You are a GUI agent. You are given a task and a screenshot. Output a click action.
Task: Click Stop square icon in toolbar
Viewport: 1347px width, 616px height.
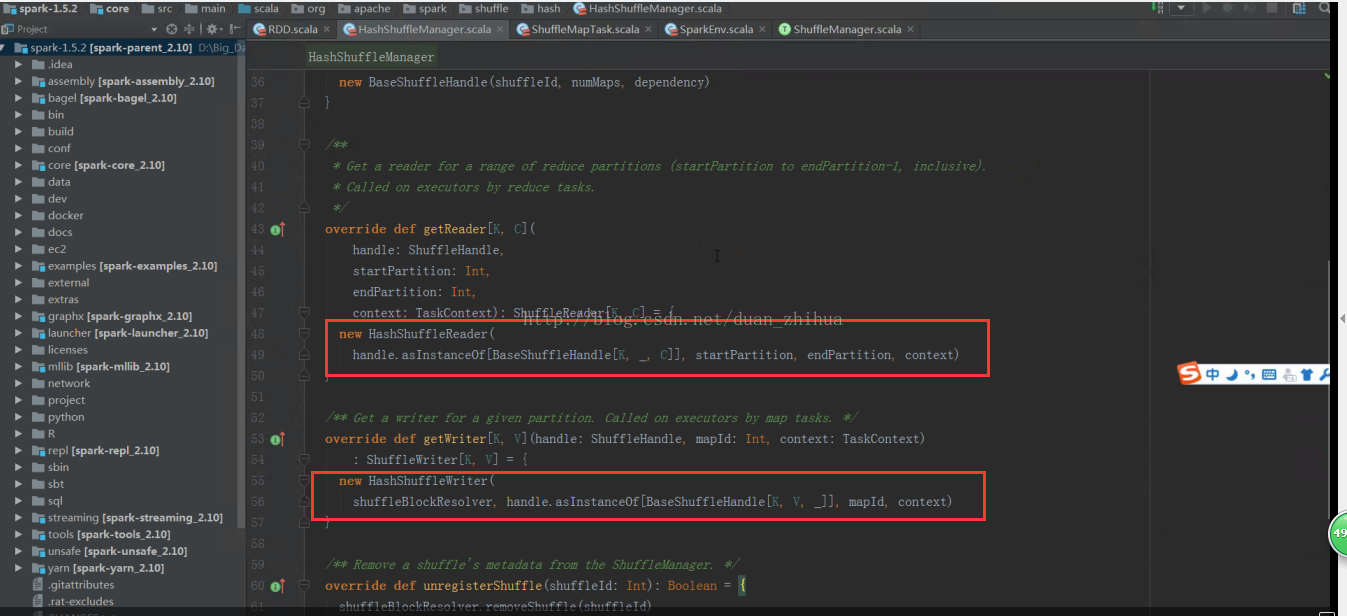pyautogui.click(x=1272, y=8)
